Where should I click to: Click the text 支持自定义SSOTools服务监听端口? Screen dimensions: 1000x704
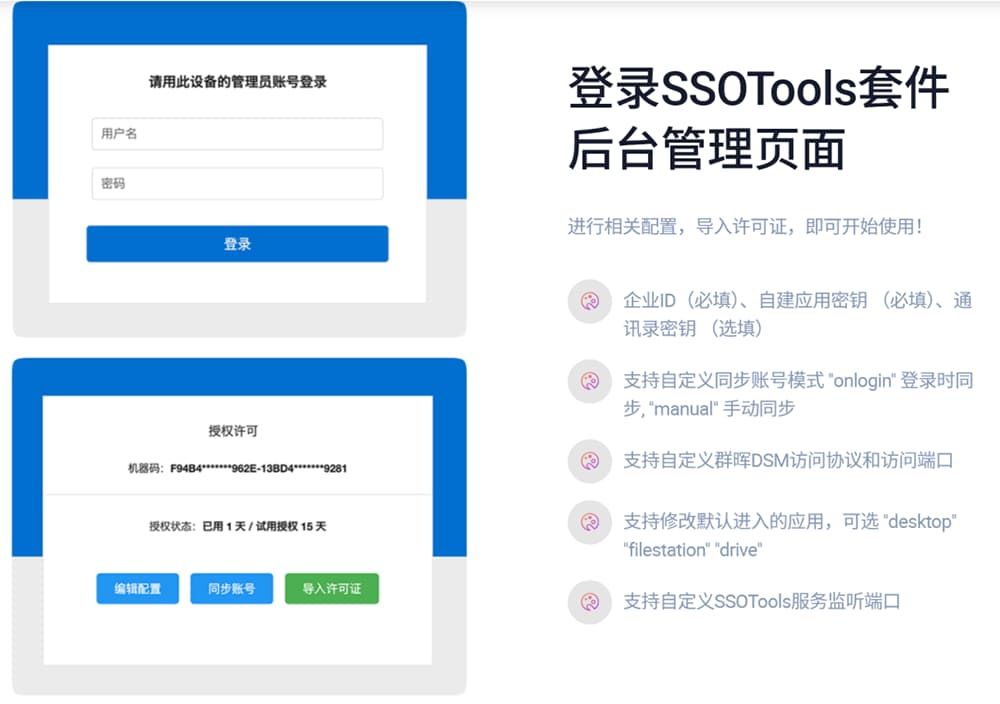point(761,601)
